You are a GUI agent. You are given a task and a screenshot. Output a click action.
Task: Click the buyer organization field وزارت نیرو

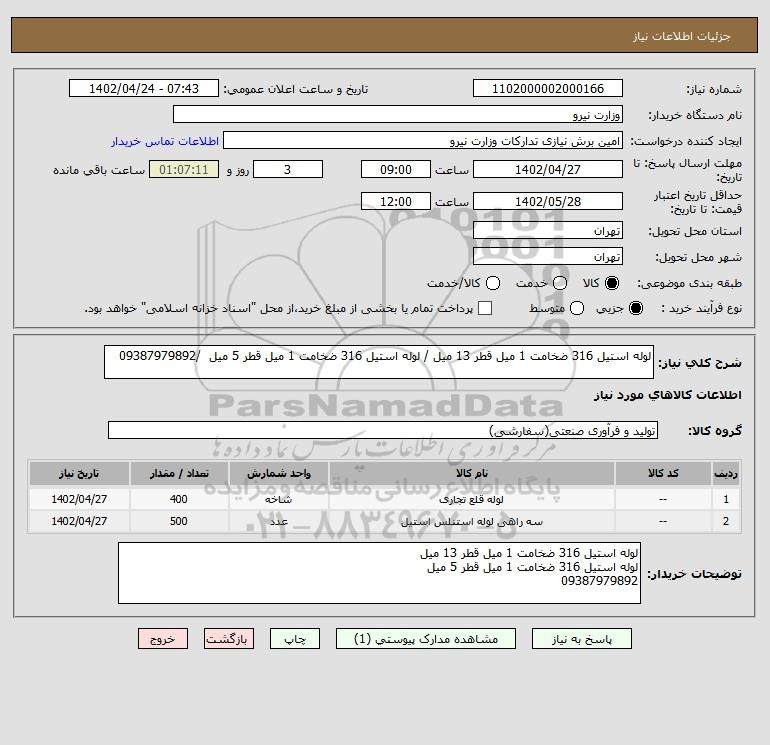click(x=398, y=114)
